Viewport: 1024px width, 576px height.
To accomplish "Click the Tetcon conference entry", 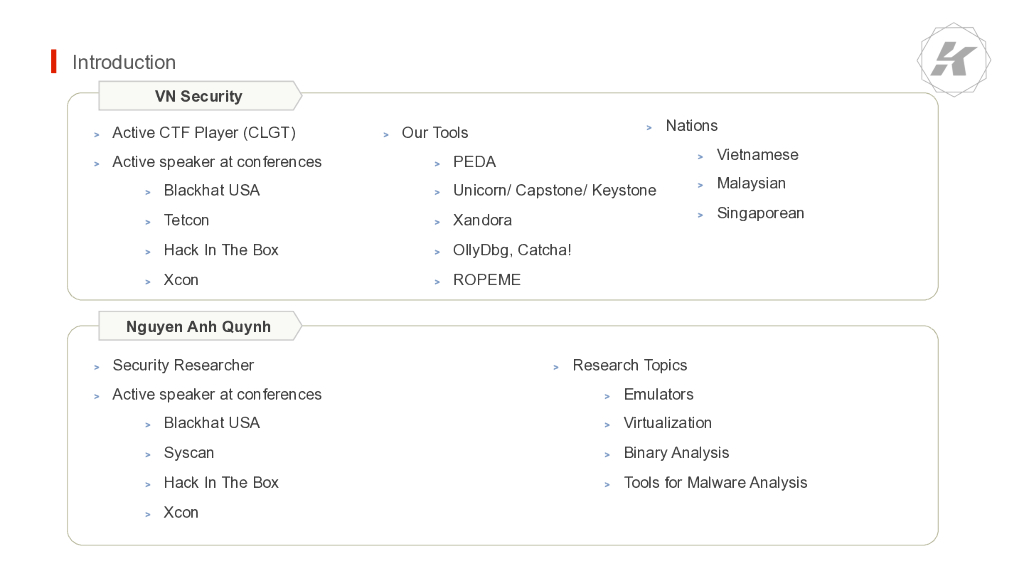I will pyautogui.click(x=186, y=220).
